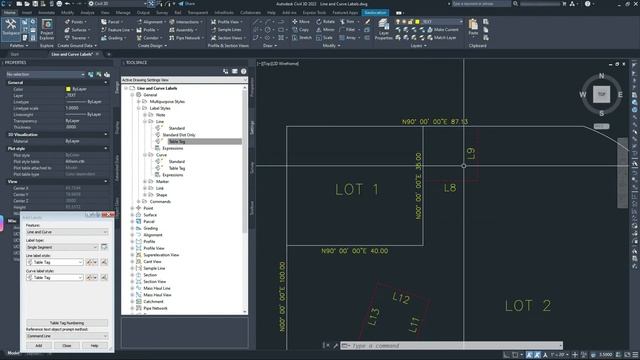
Task: Click the Sample Lines tool
Action: tap(226, 30)
